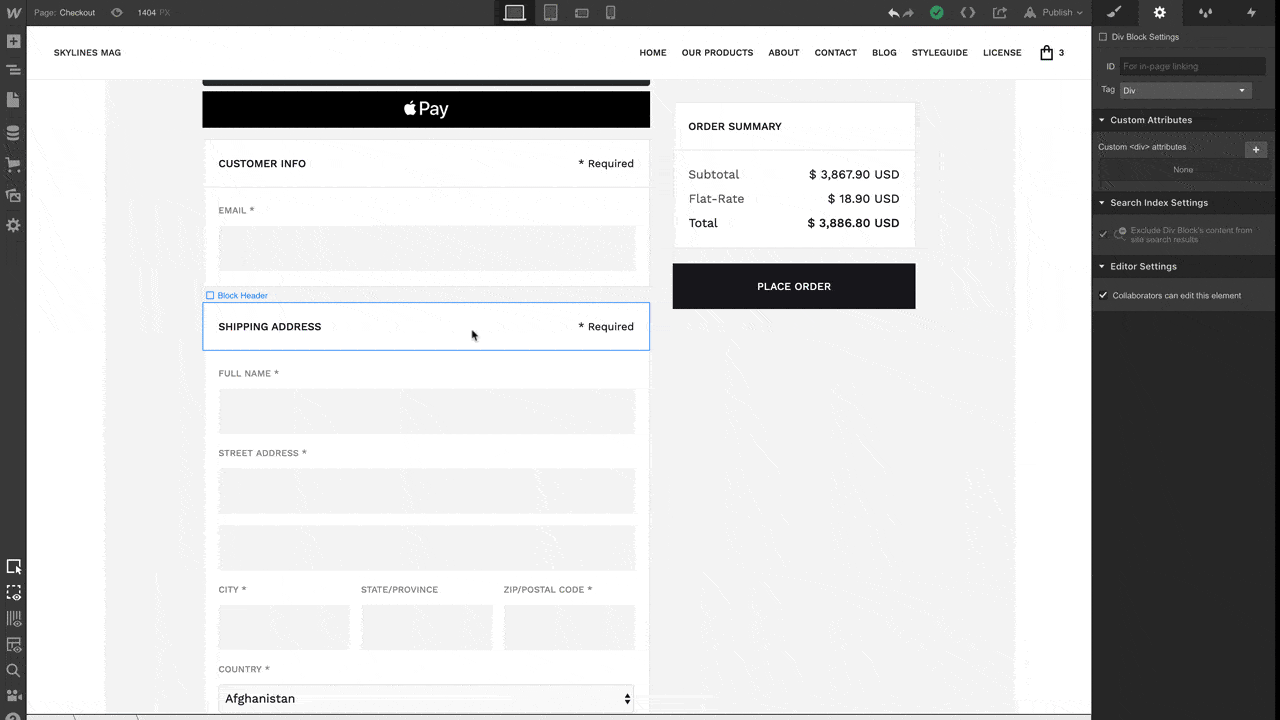Open LICENSE nav link
Screen dimensions: 1280x720
tap(1002, 53)
